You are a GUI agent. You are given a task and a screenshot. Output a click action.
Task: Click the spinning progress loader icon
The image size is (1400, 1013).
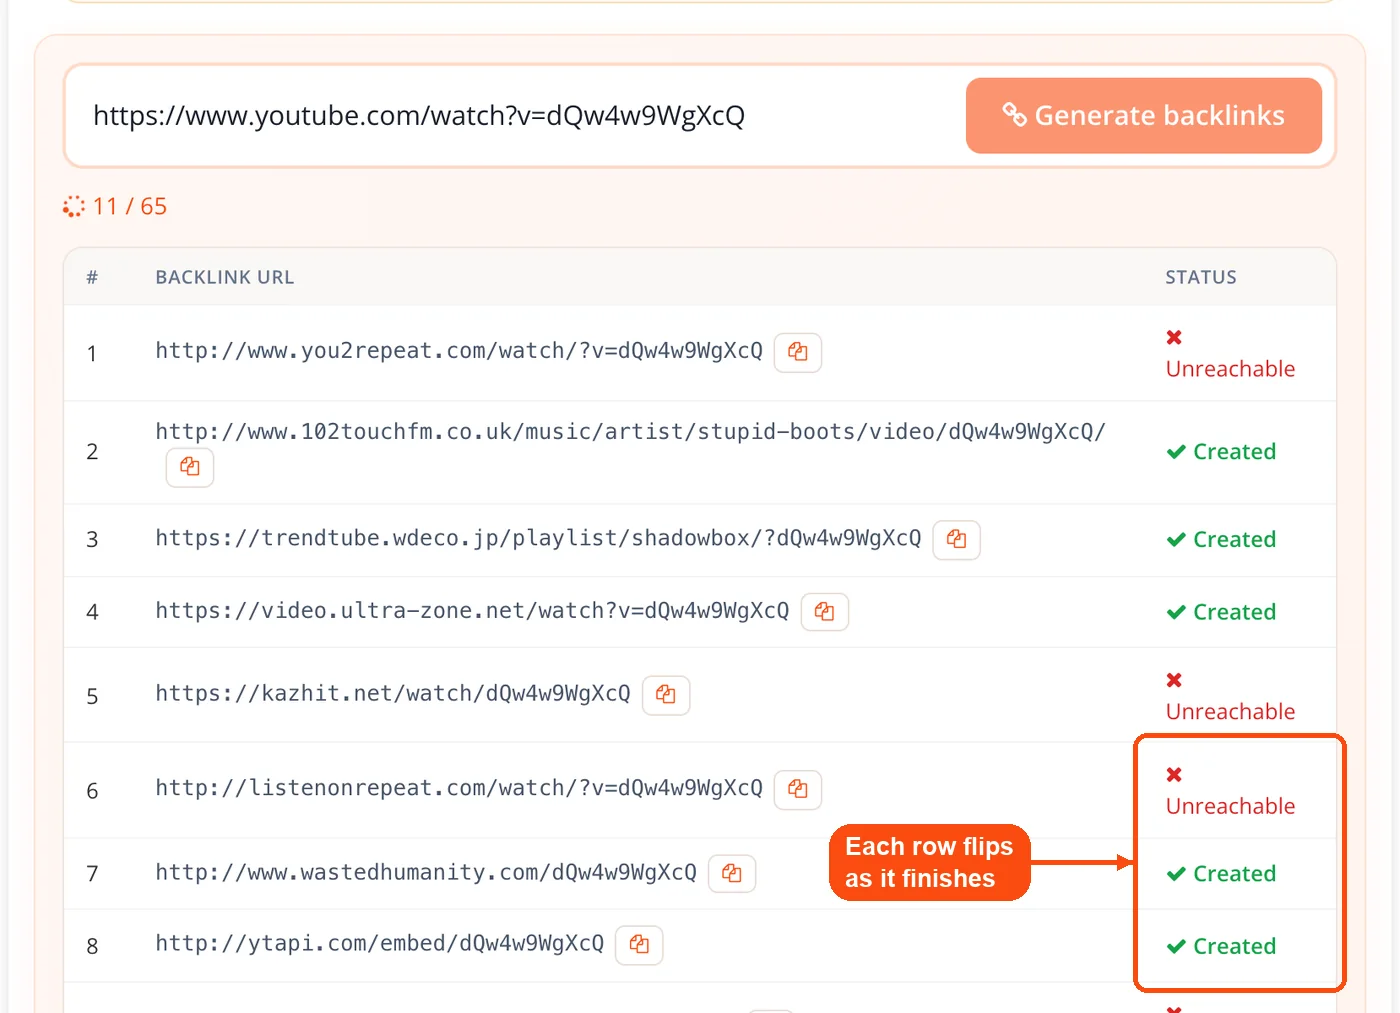pyautogui.click(x=74, y=207)
